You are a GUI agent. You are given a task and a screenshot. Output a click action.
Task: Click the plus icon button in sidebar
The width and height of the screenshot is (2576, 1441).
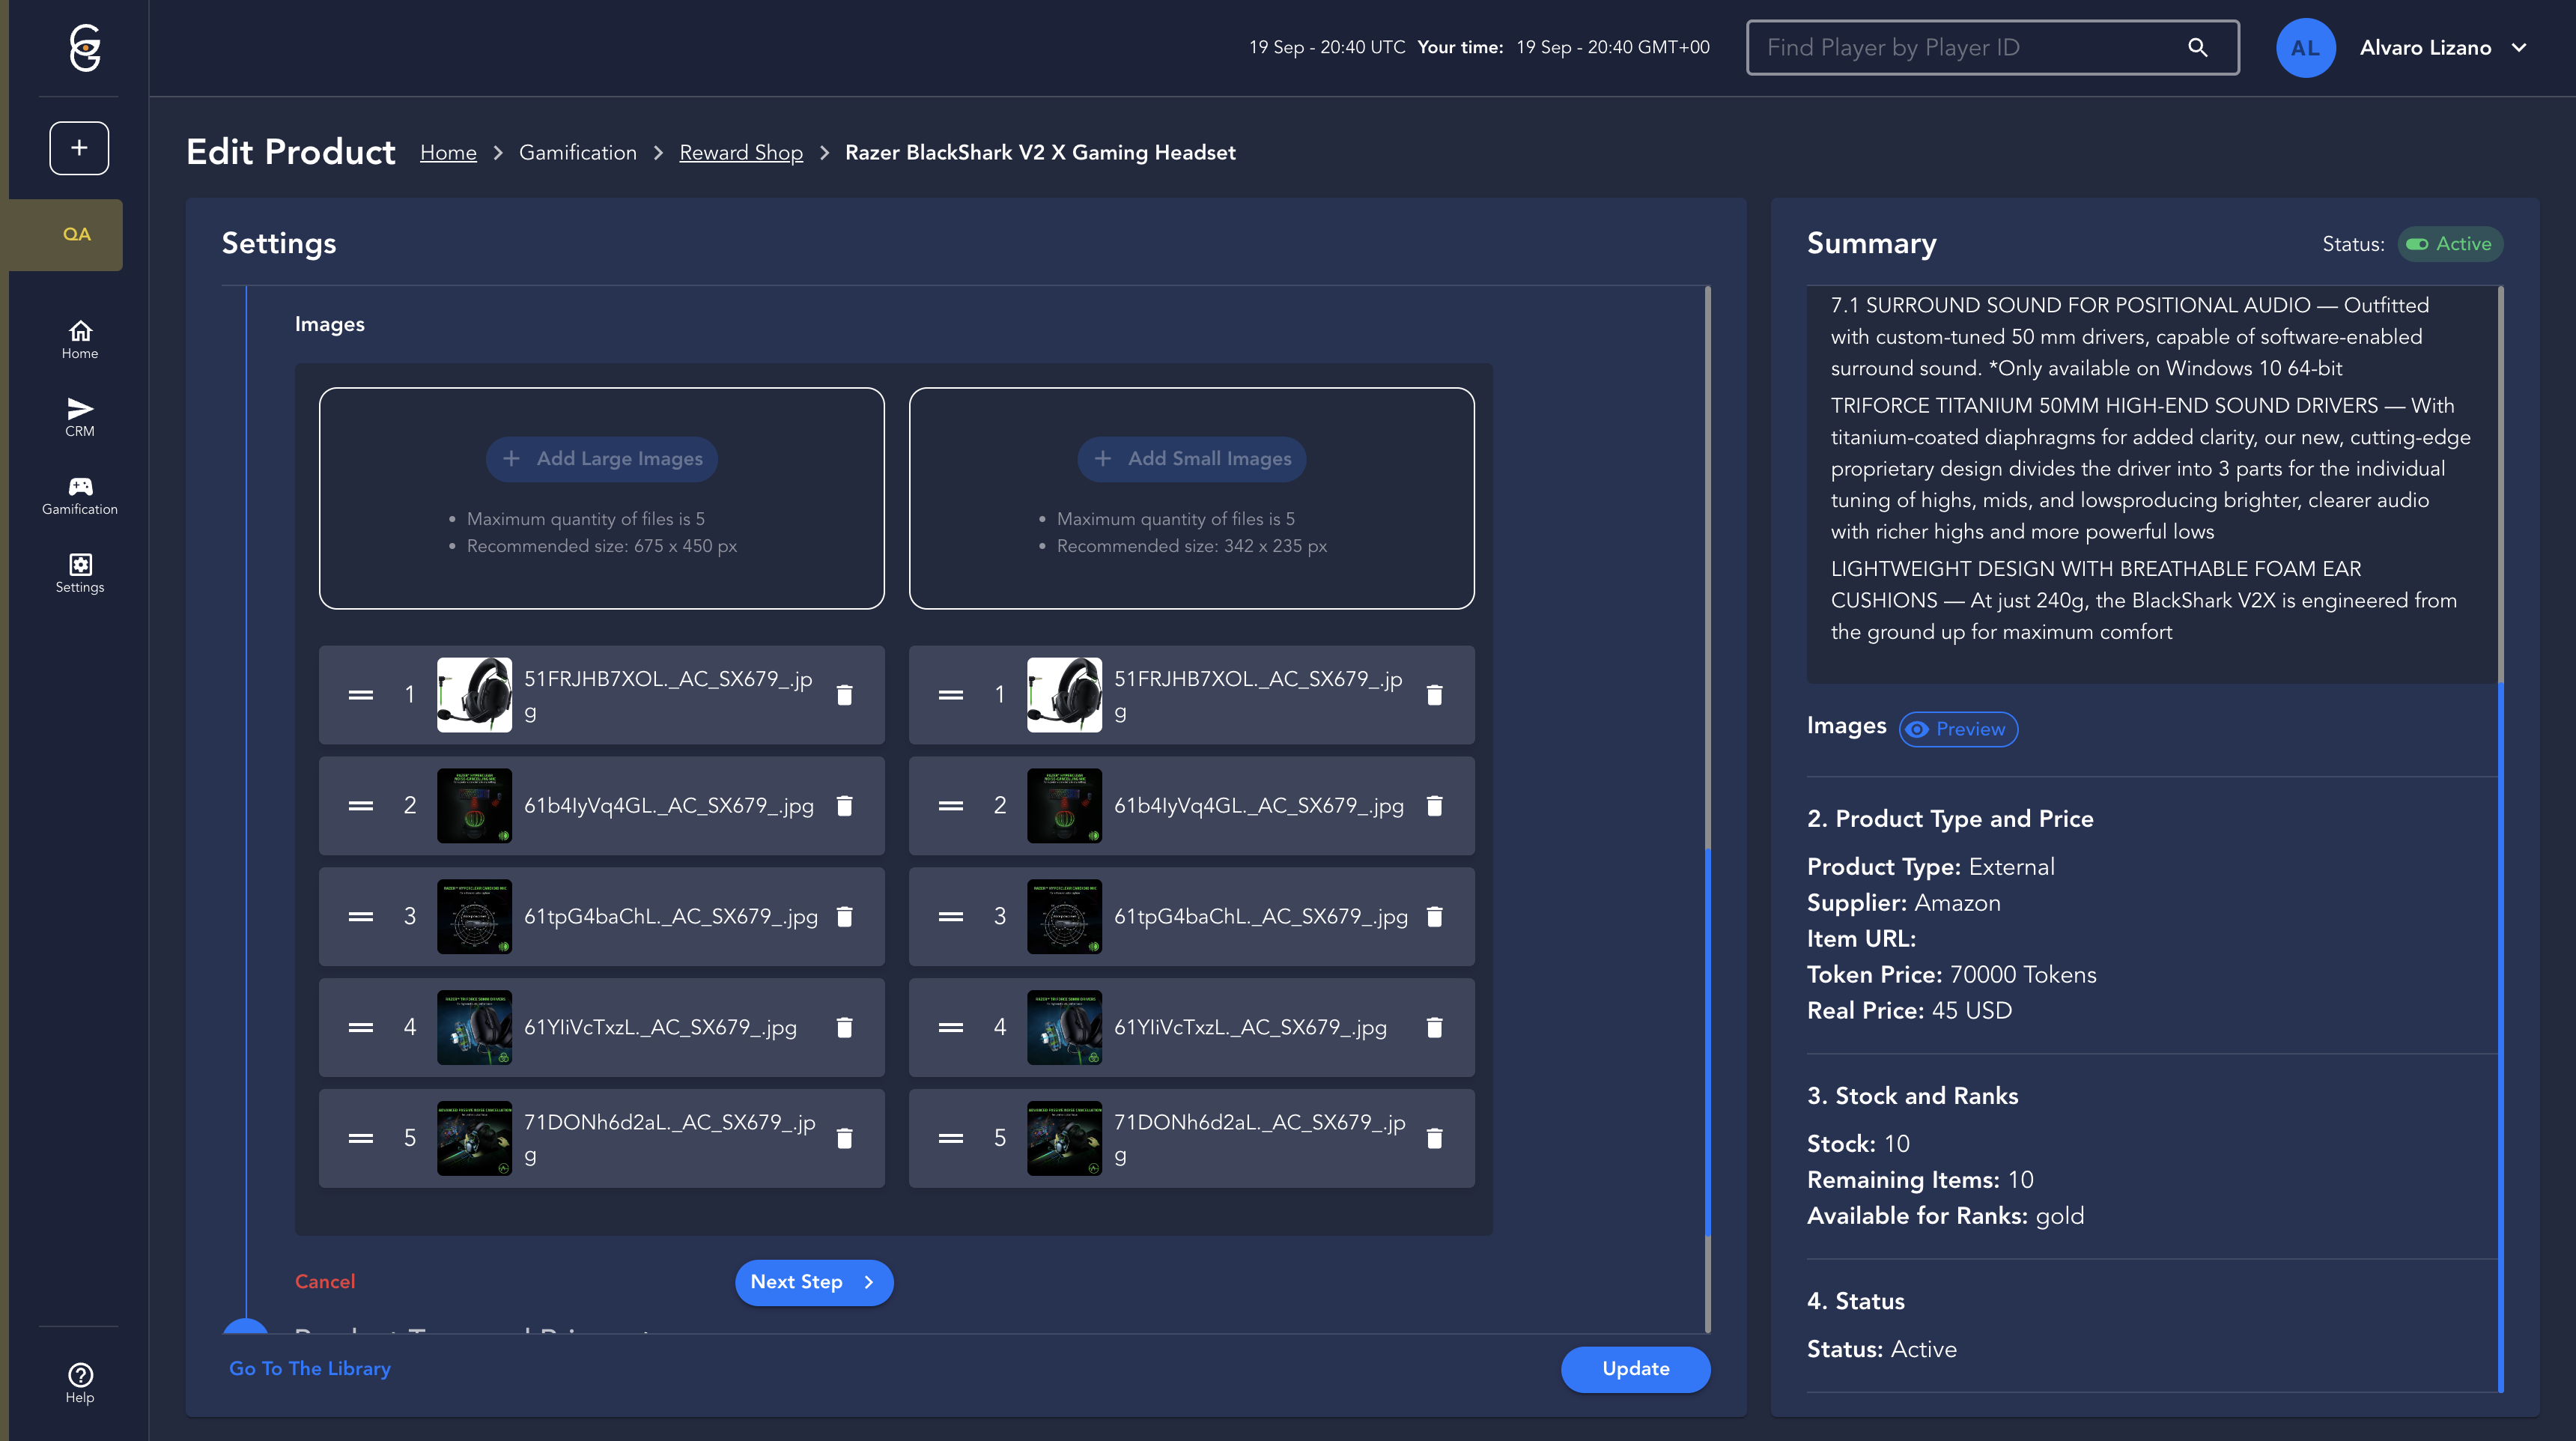coord(79,148)
